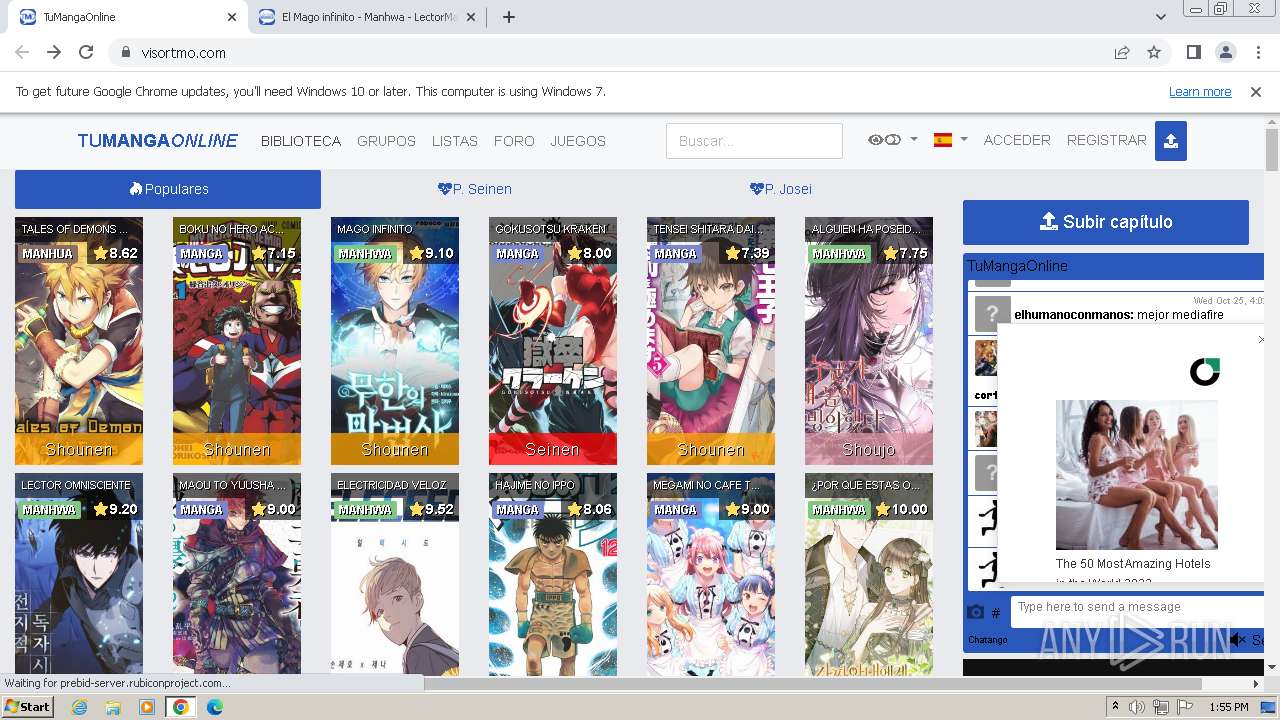Open Maou to Yuusha manga cover
This screenshot has width=1280, height=720.
[237, 575]
